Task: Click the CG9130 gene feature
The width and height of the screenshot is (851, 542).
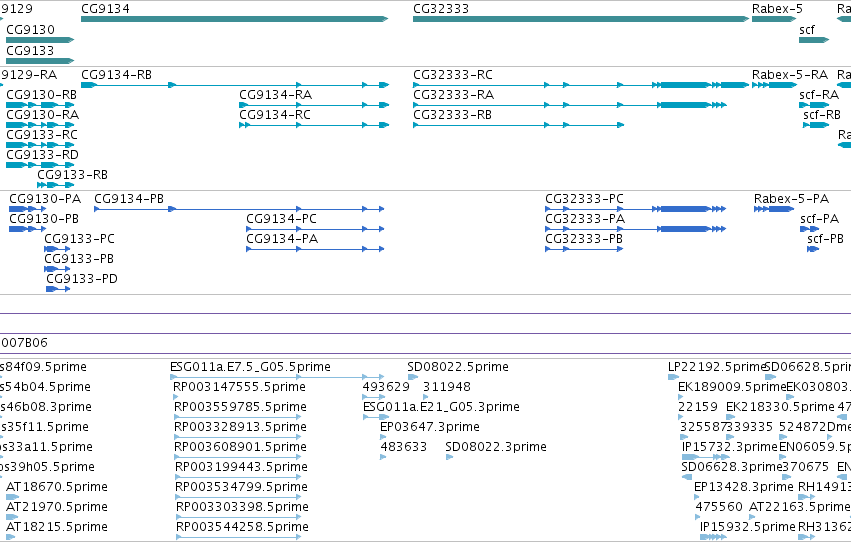Action: [x=40, y=40]
